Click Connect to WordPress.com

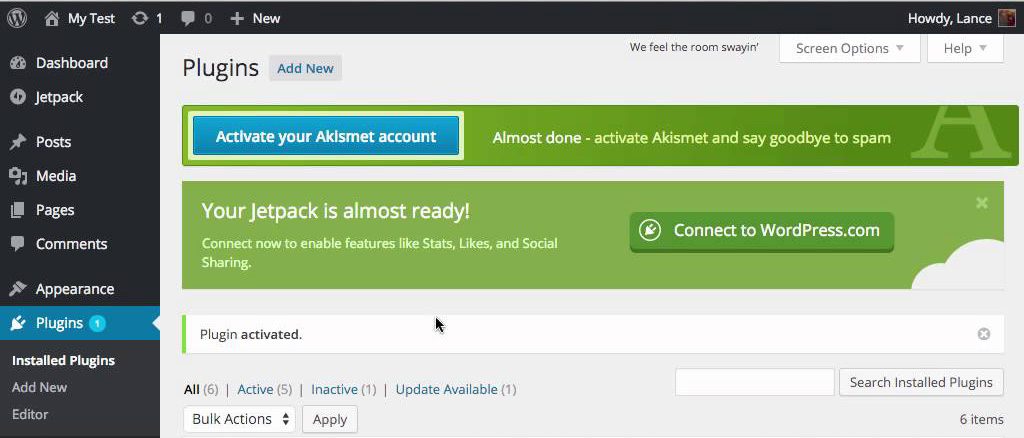click(761, 231)
